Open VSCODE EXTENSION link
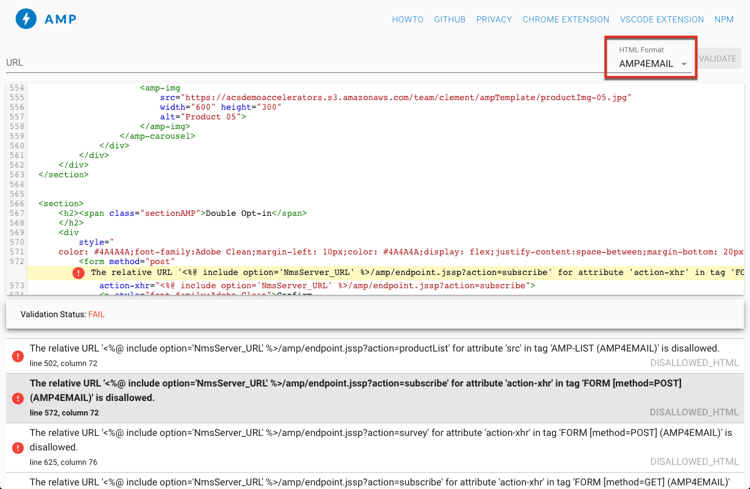The width and height of the screenshot is (750, 489). click(662, 20)
